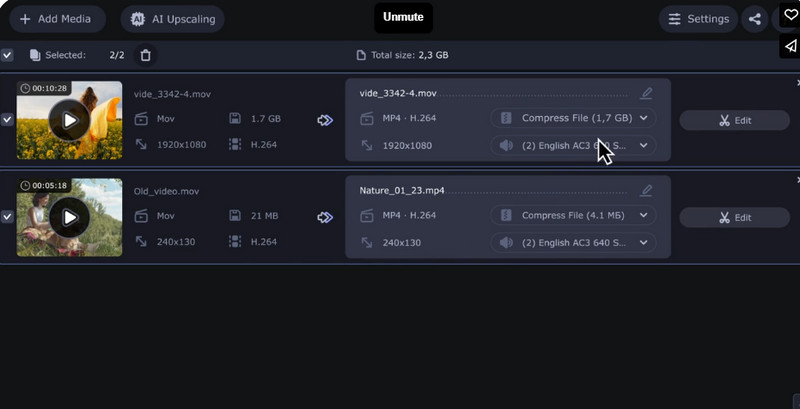Click the 1.7 GB disk size icon
The width and height of the screenshot is (800, 409).
235,119
